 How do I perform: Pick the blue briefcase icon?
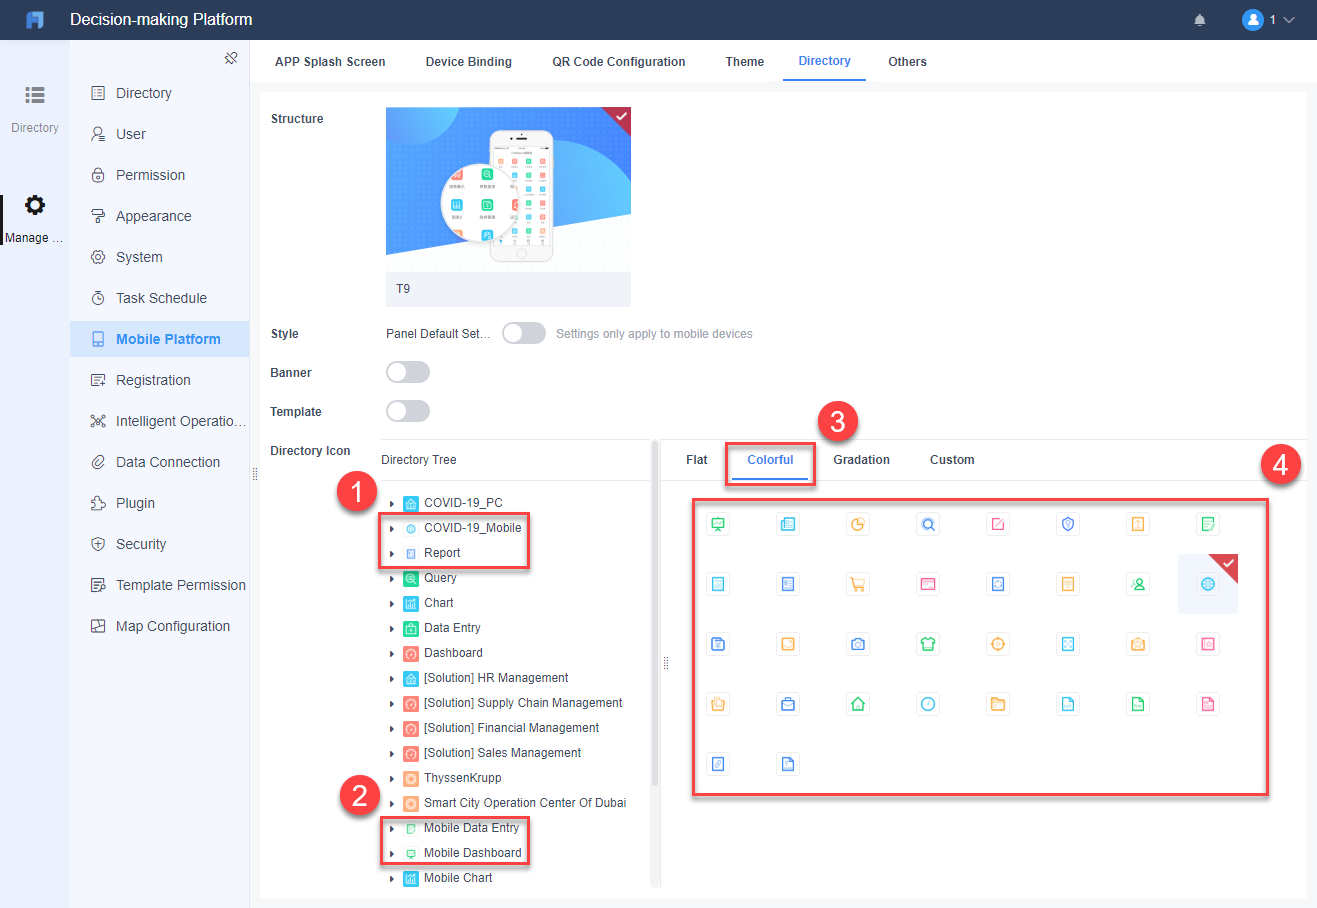coord(788,704)
